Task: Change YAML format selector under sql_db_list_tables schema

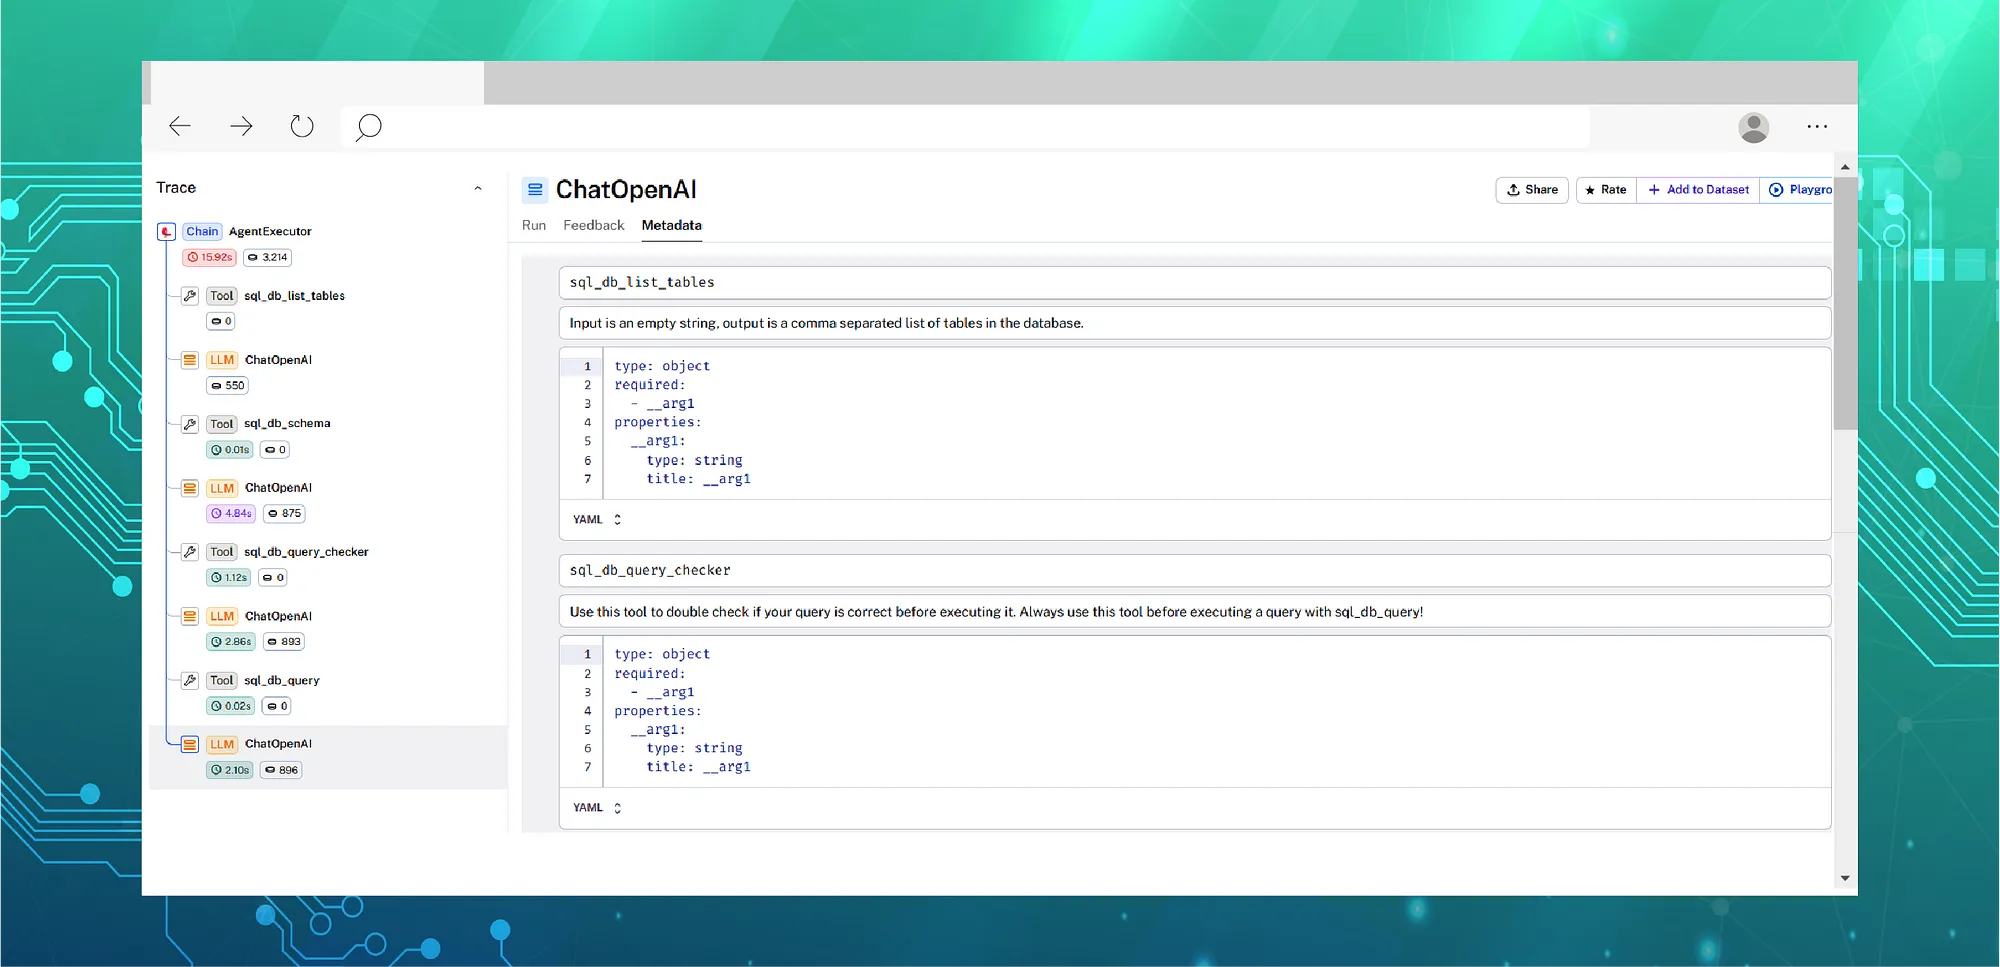Action: click(x=597, y=519)
